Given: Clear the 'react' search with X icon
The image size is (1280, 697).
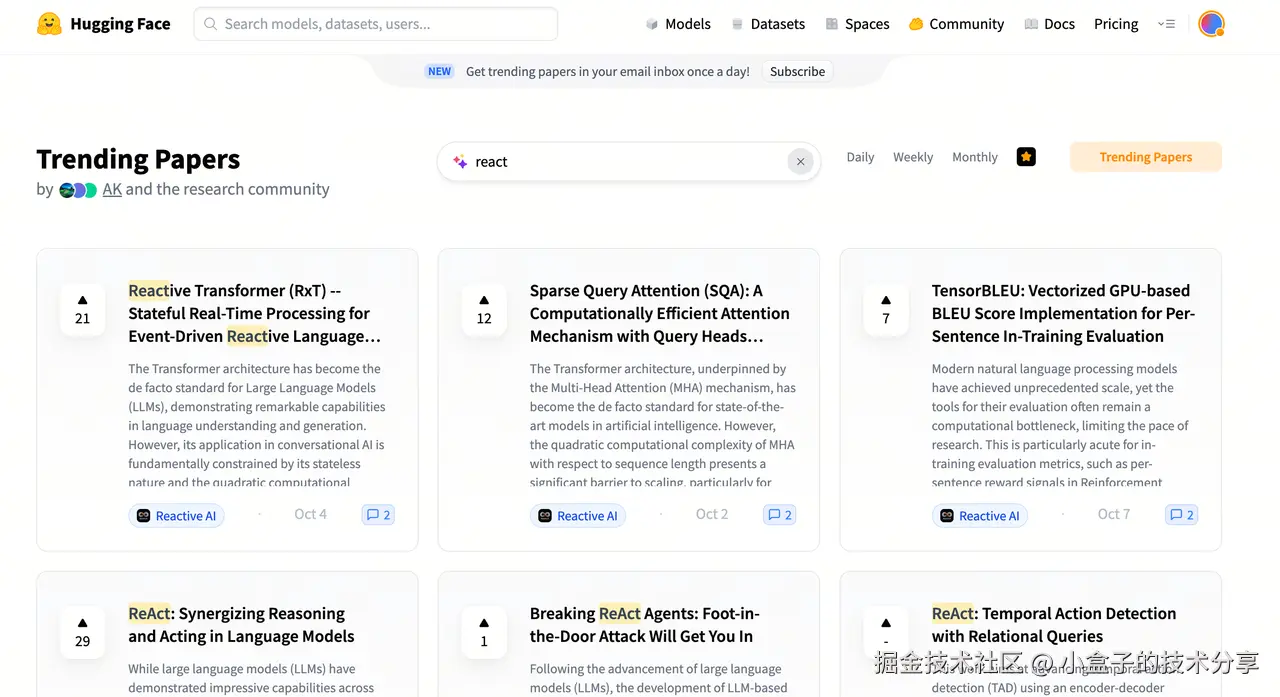Looking at the screenshot, I should [800, 162].
